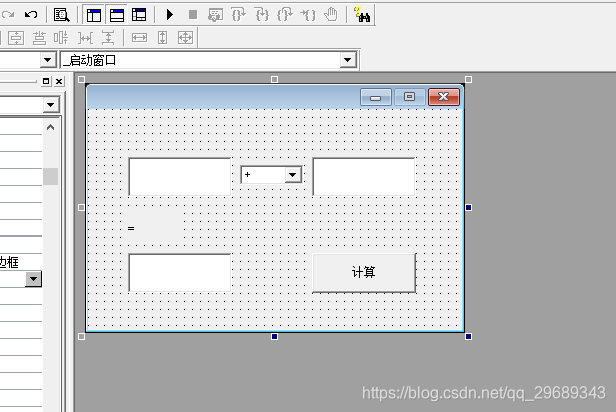Click the step over braces icon

pos(238,15)
